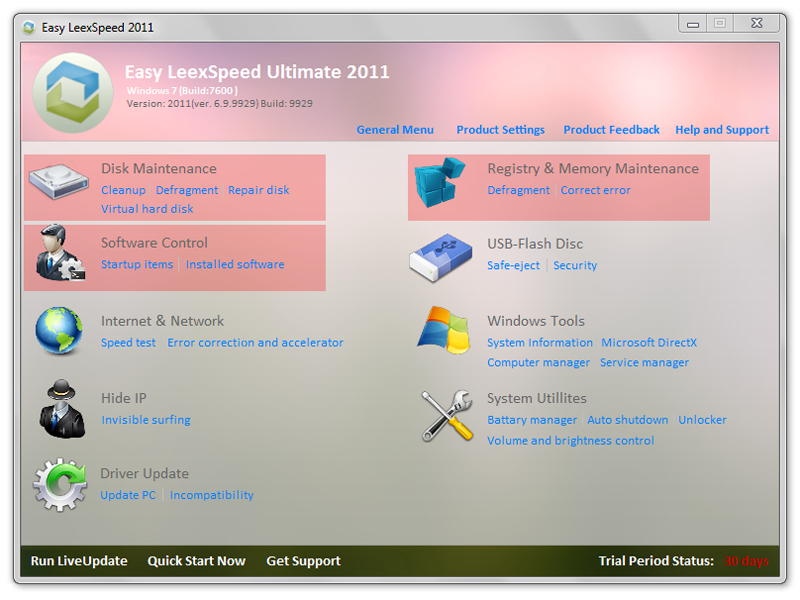Click the USB-Flash Disc drive icon
This screenshot has height=600, width=800.
click(x=441, y=258)
